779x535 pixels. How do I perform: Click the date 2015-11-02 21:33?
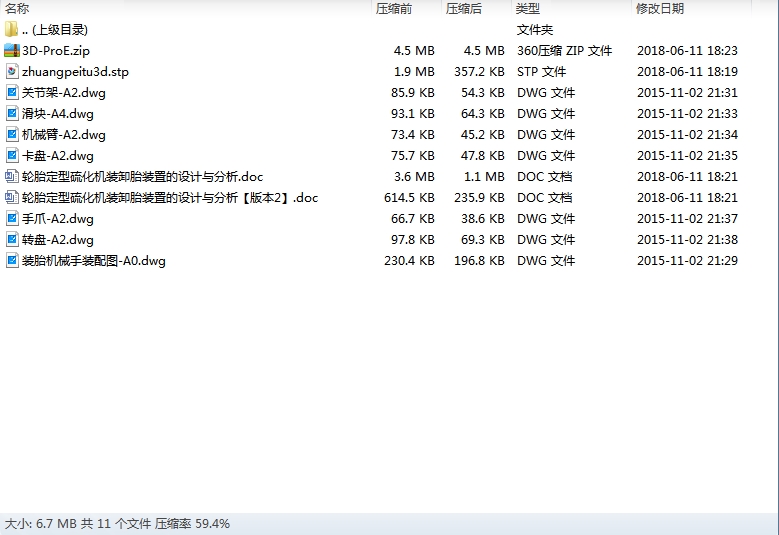687,114
